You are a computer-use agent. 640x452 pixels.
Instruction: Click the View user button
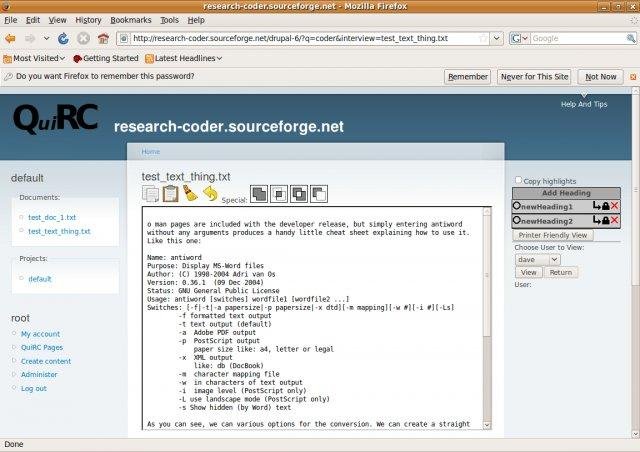coord(529,272)
